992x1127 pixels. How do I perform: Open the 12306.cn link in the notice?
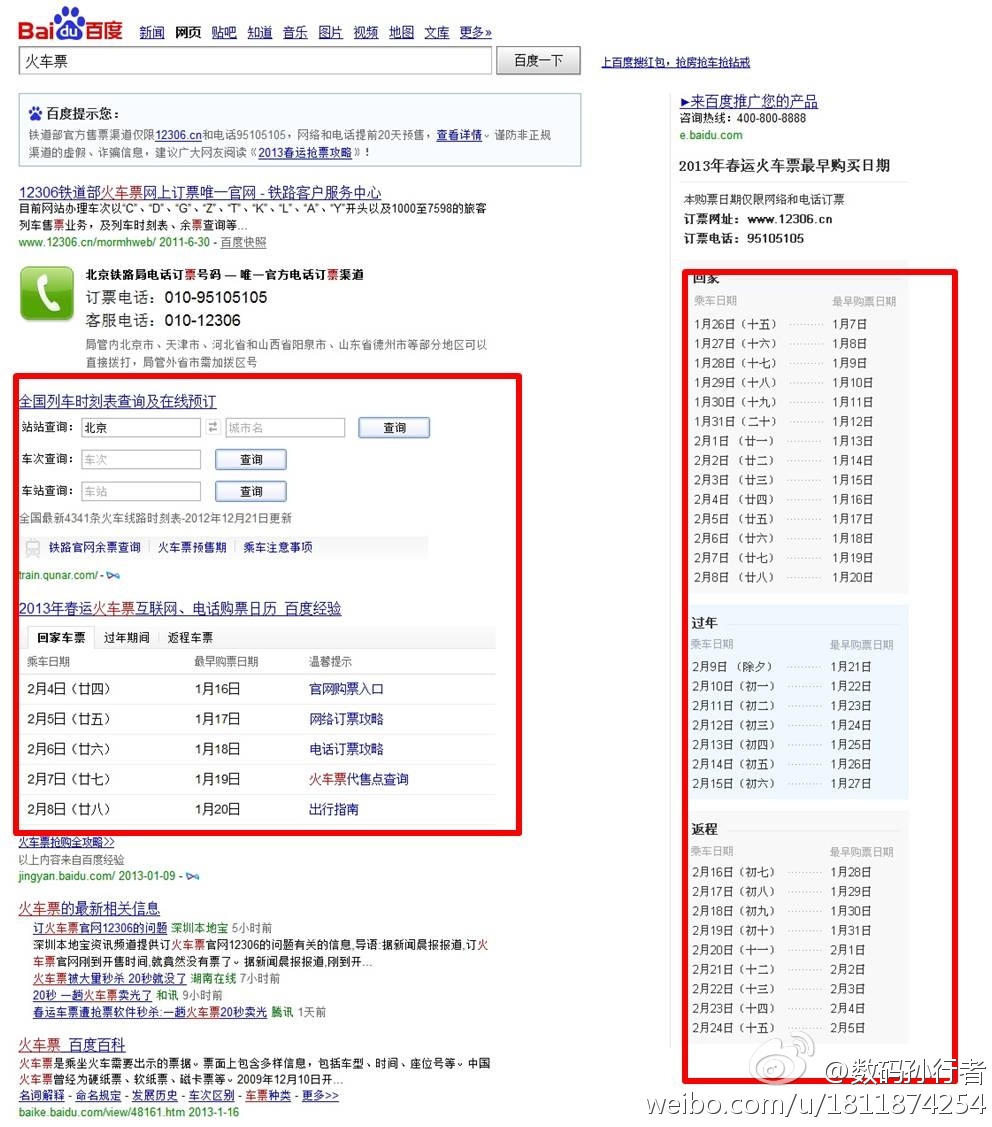[x=178, y=135]
